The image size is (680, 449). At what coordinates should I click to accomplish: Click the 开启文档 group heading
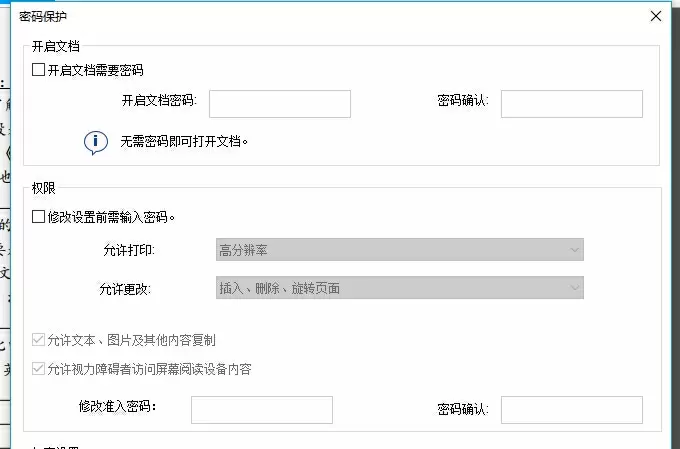click(x=56, y=46)
